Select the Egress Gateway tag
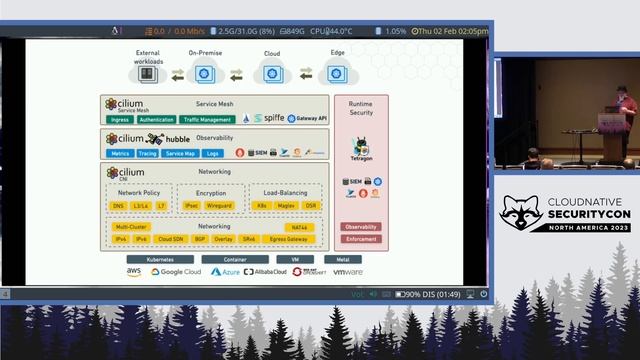The width and height of the screenshot is (640, 360). (289, 239)
